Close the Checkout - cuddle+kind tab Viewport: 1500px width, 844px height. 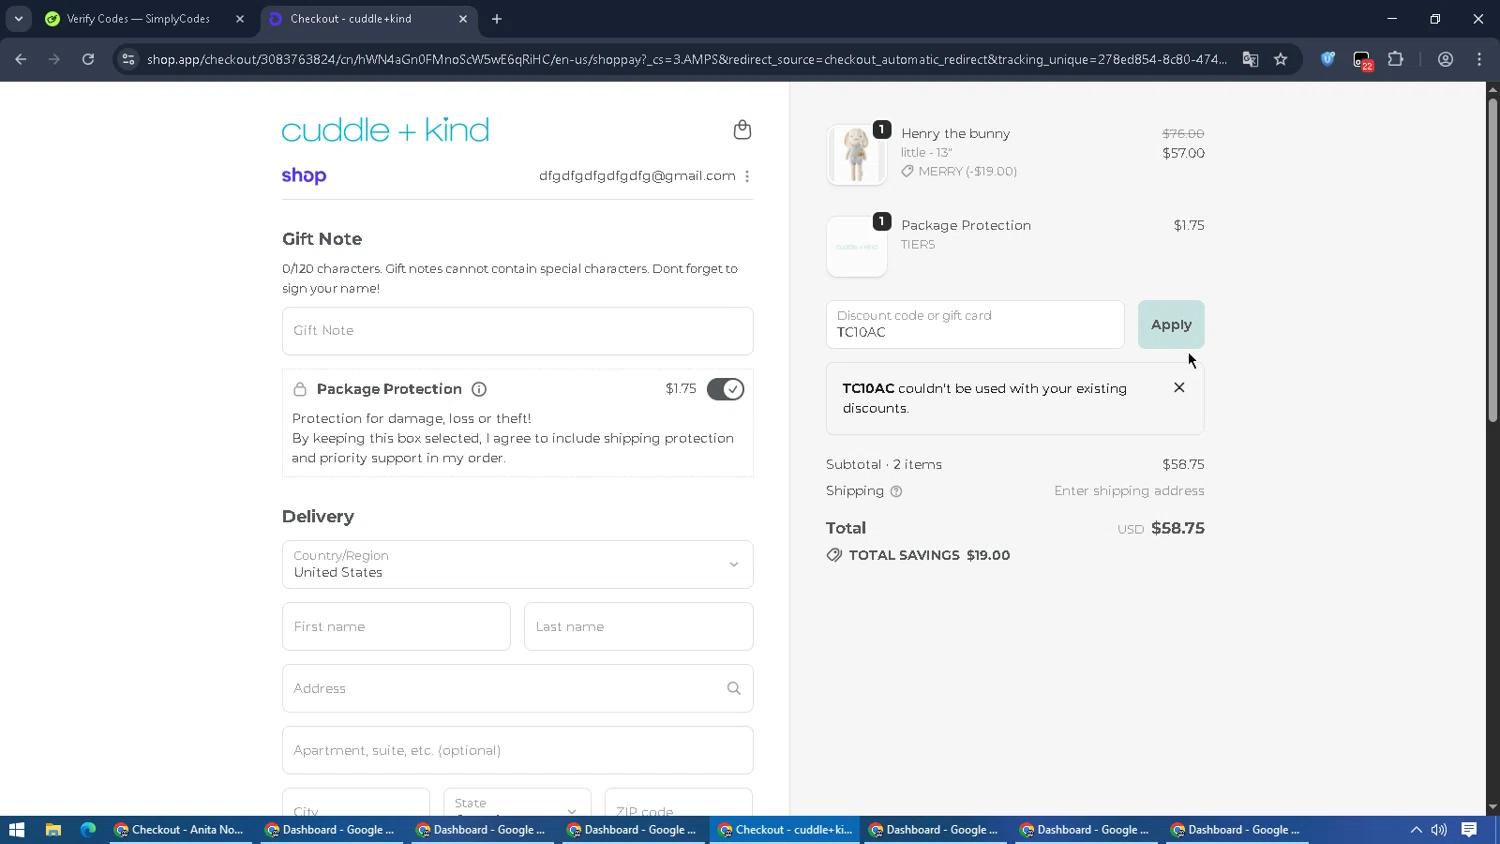click(x=463, y=19)
